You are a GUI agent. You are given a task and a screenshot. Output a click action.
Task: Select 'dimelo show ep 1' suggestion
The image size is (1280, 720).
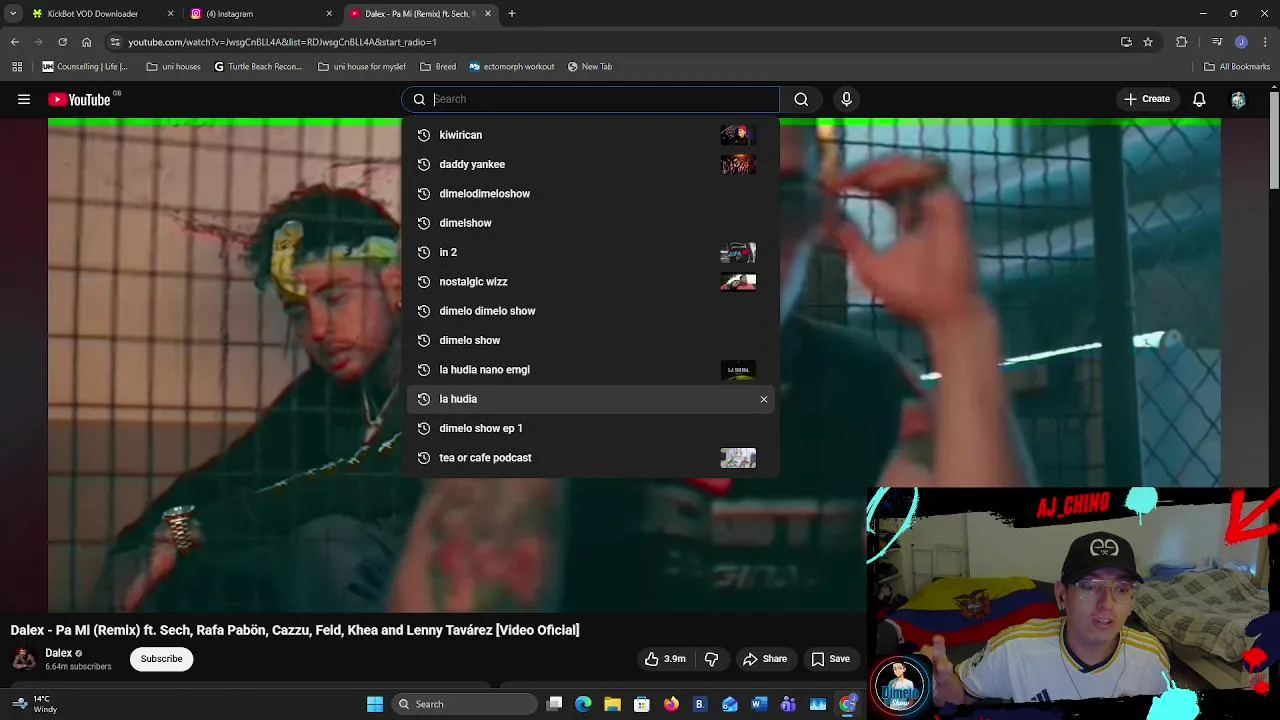click(x=591, y=428)
